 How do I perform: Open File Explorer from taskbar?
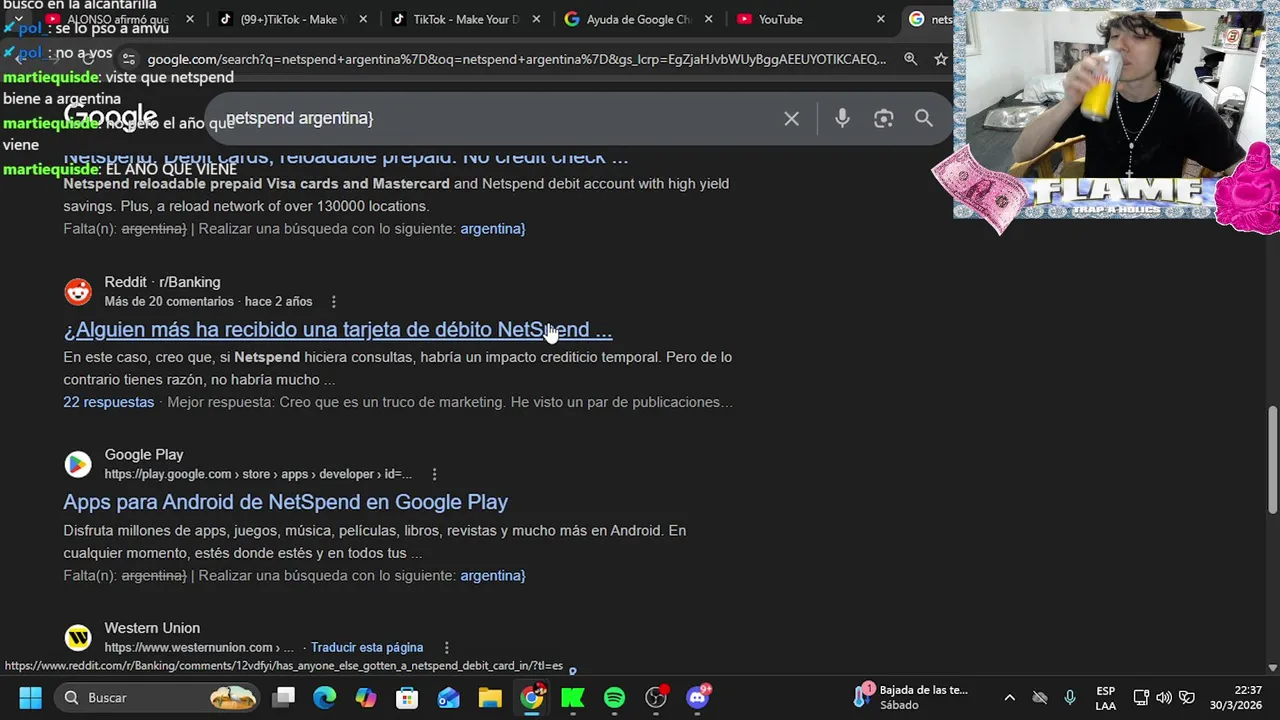pyautogui.click(x=489, y=697)
